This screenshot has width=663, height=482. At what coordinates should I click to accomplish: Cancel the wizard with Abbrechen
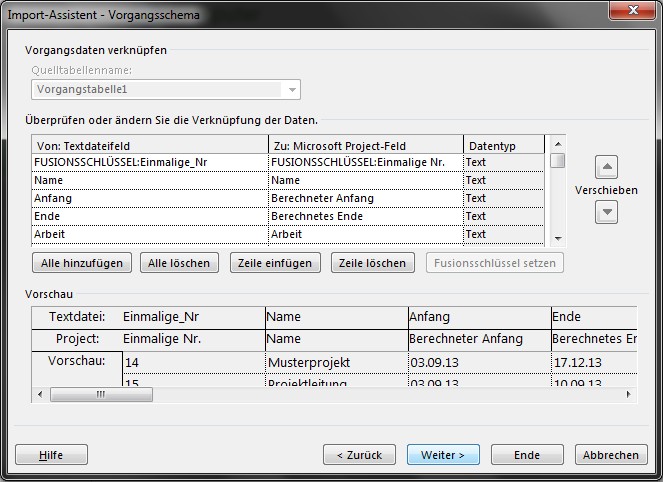pos(611,455)
